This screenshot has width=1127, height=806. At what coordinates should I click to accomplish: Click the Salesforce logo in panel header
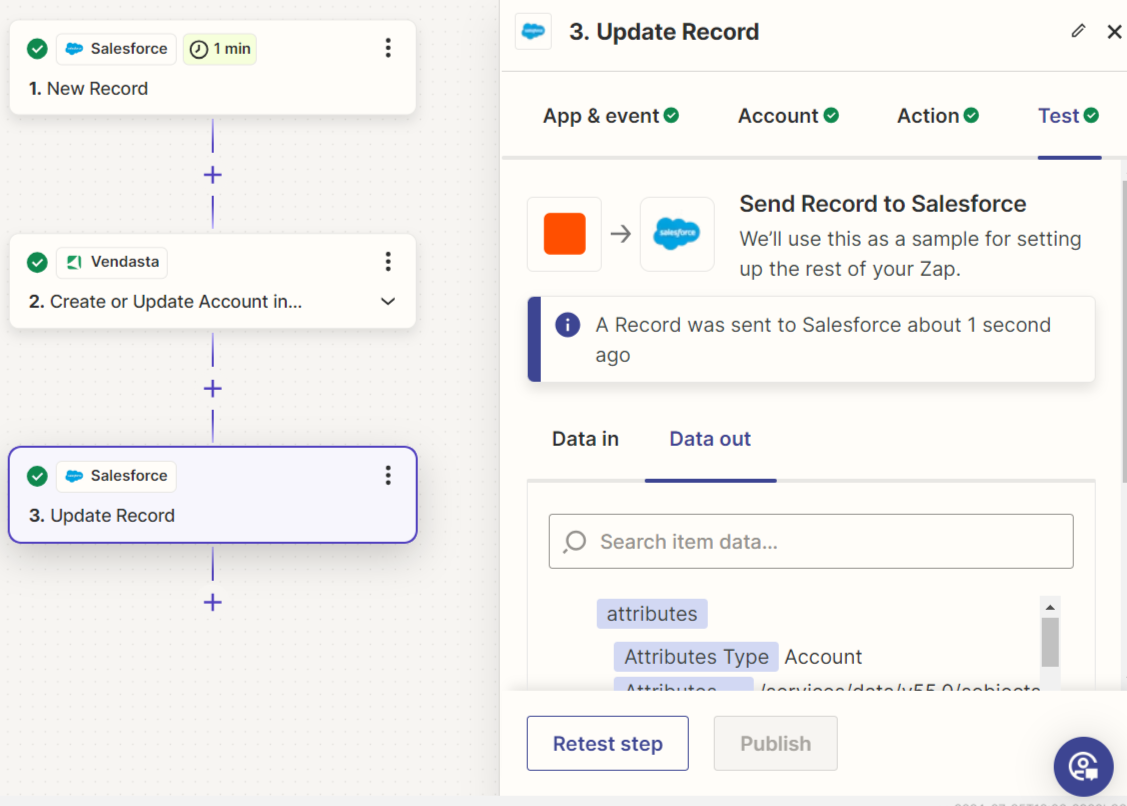tap(533, 31)
